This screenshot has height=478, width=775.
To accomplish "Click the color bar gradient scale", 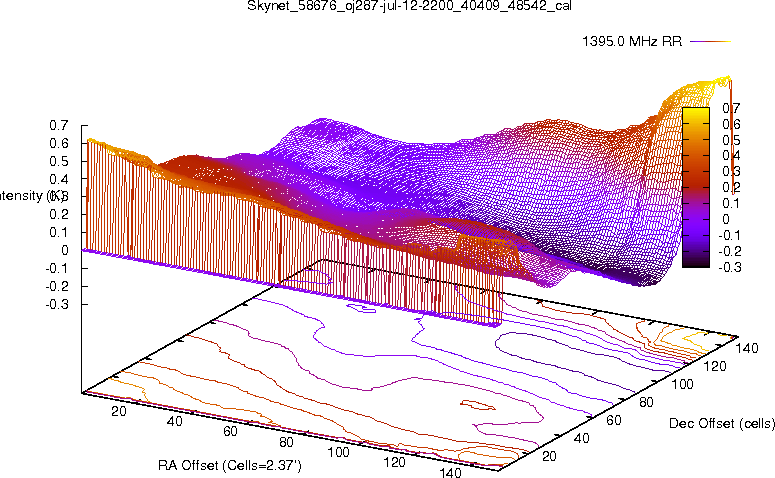I will point(696,187).
